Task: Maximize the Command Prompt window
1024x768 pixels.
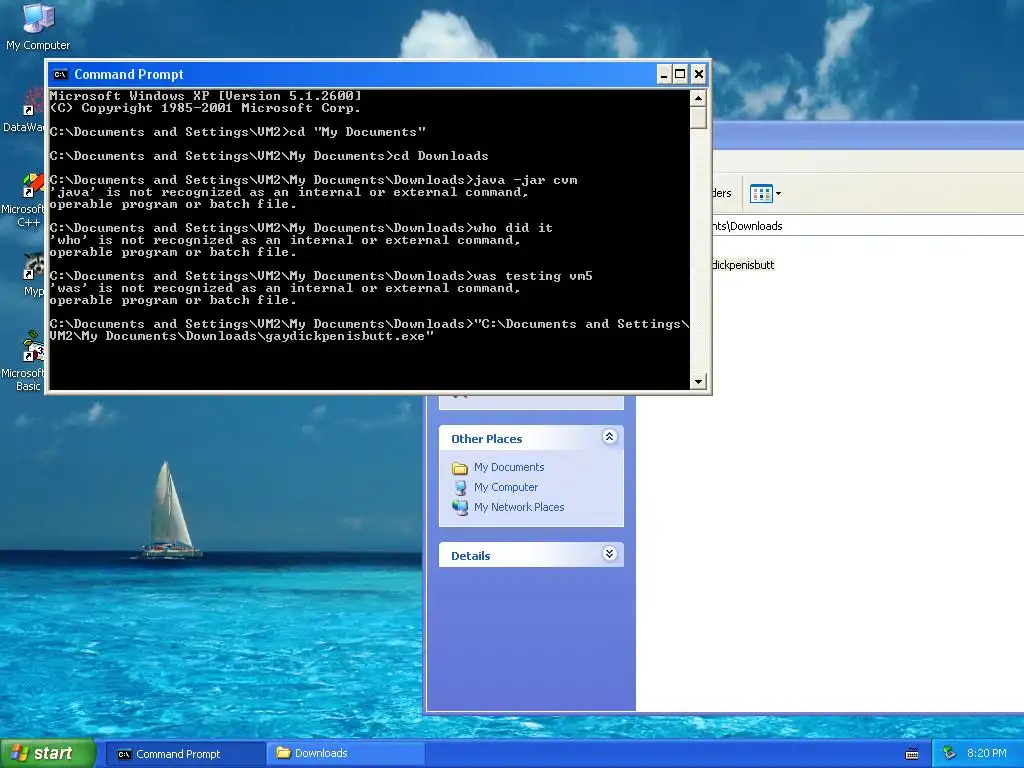Action: (680, 74)
